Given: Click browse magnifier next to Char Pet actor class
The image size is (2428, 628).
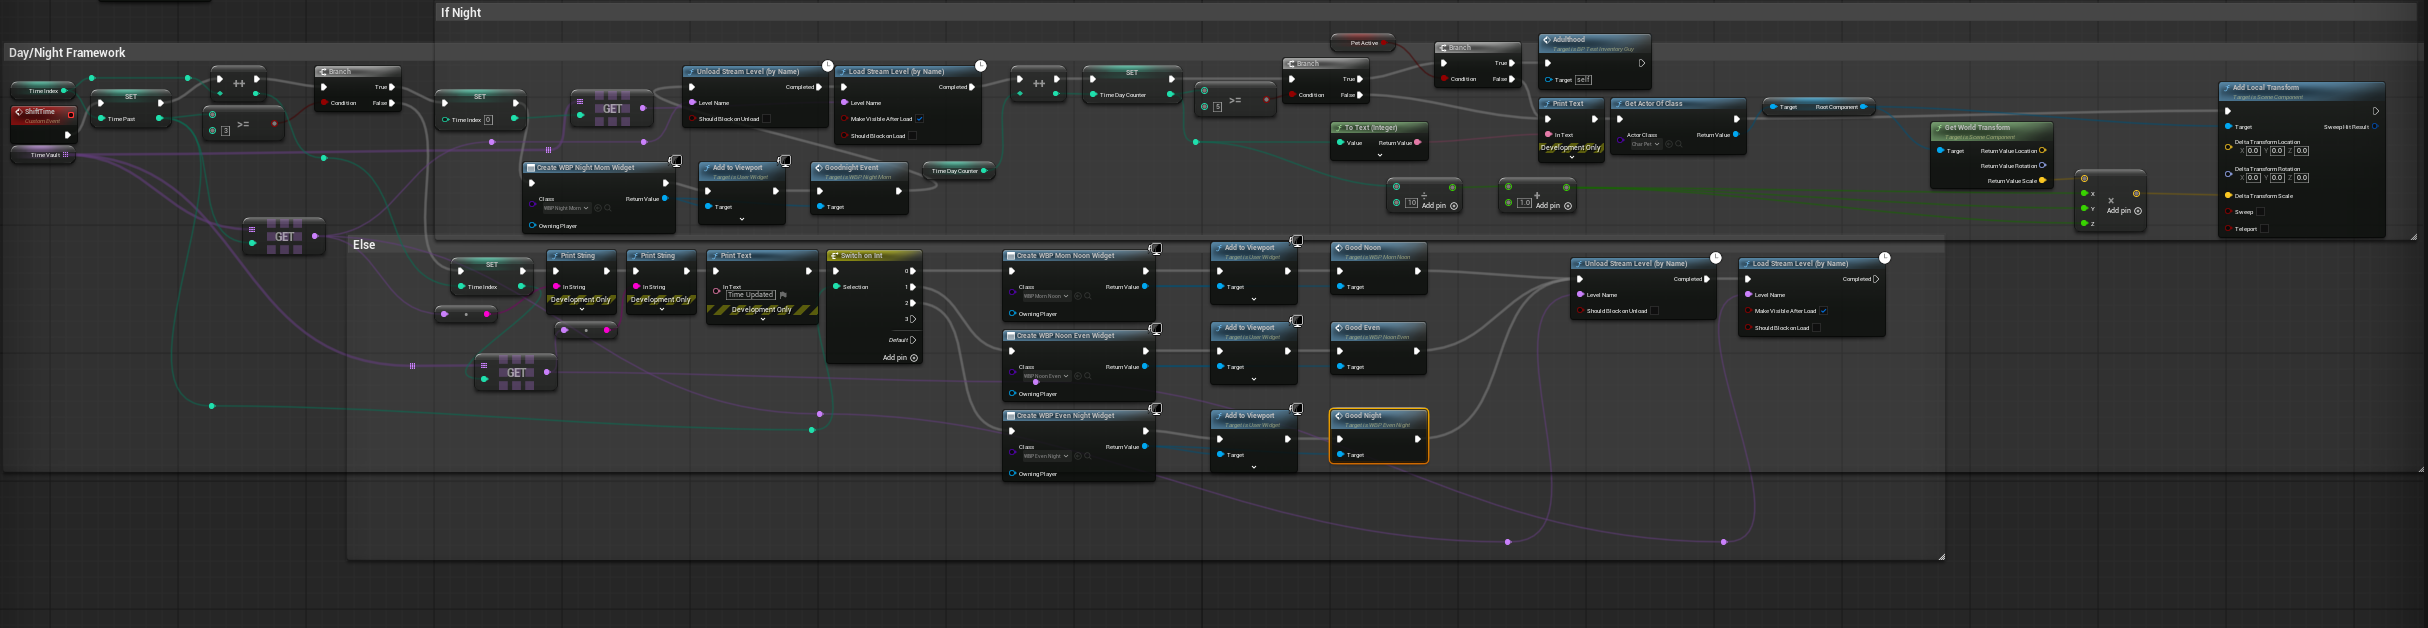Looking at the screenshot, I should [1678, 144].
